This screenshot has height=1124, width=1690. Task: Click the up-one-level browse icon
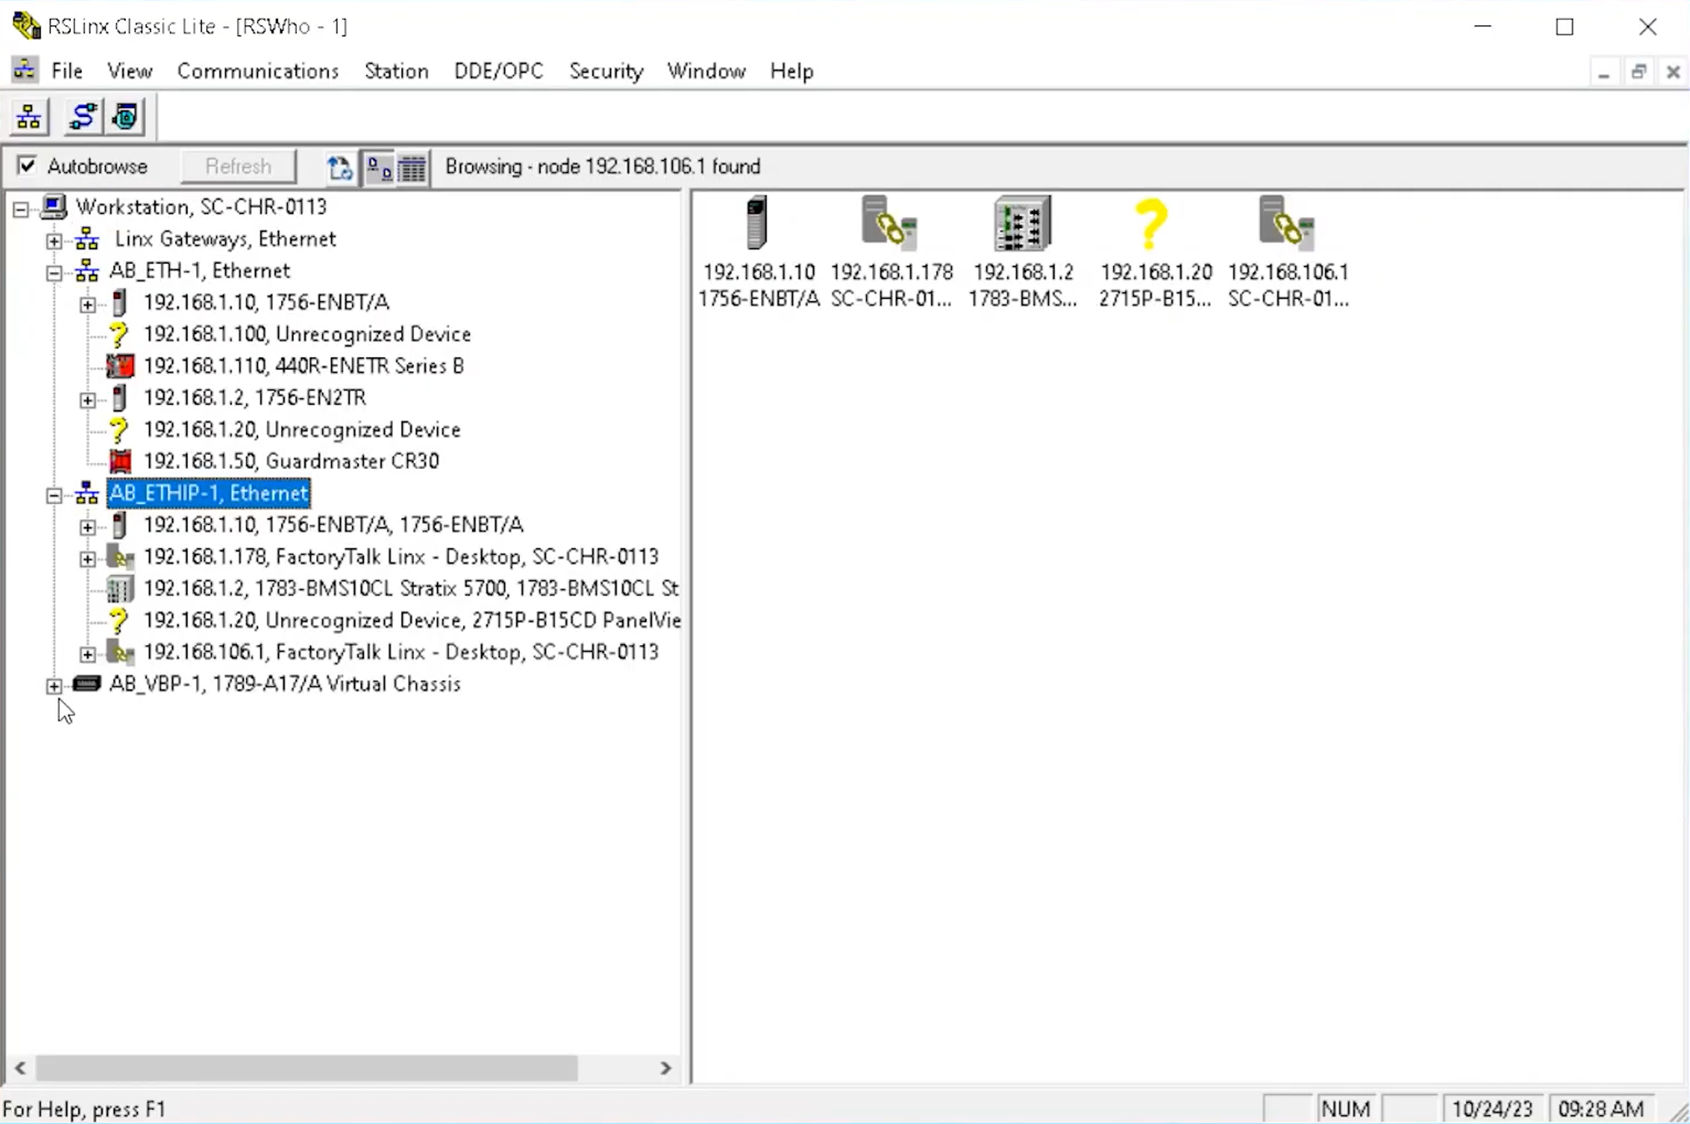click(x=340, y=167)
